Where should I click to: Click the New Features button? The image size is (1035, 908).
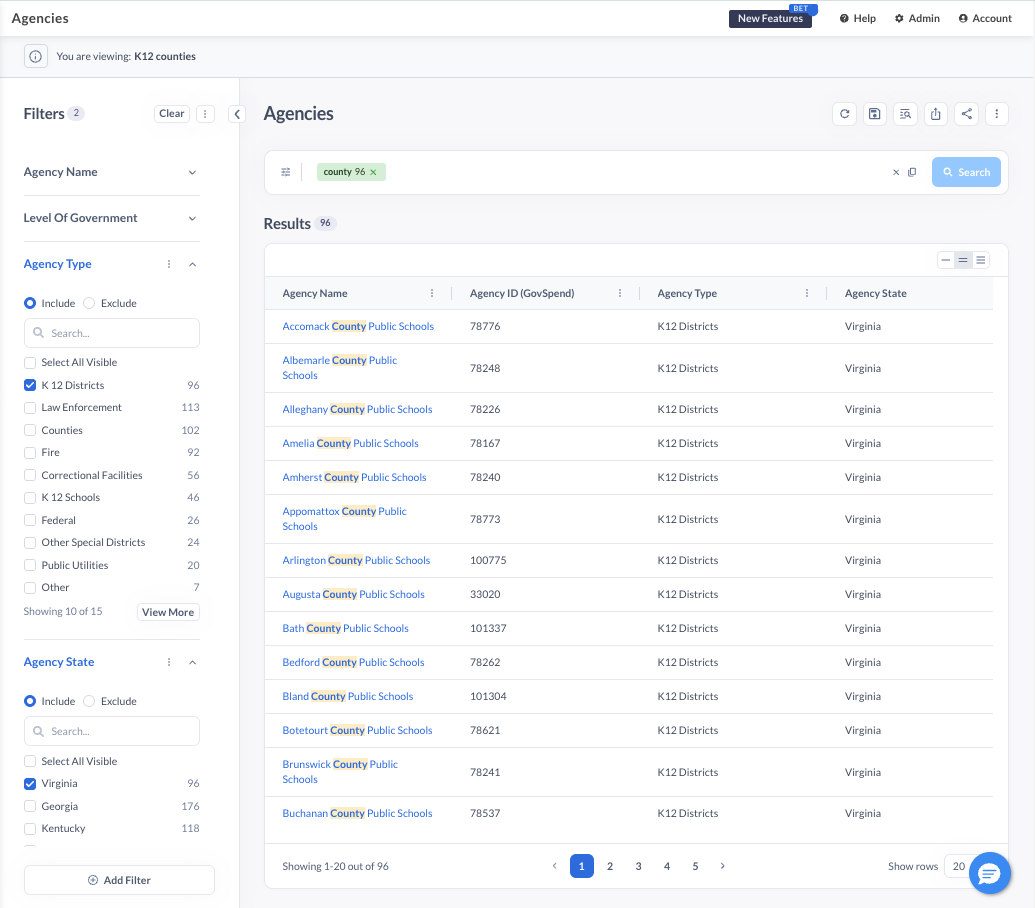(770, 18)
